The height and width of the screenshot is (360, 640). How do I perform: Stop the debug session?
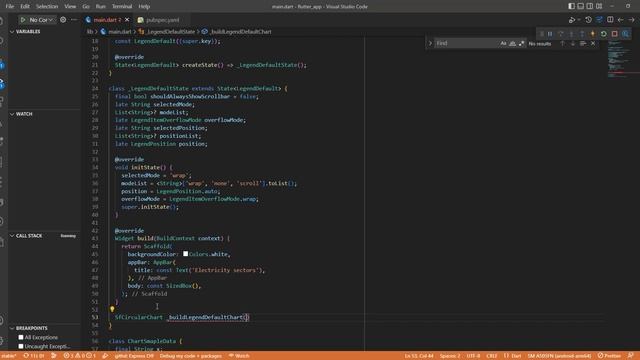point(614,34)
